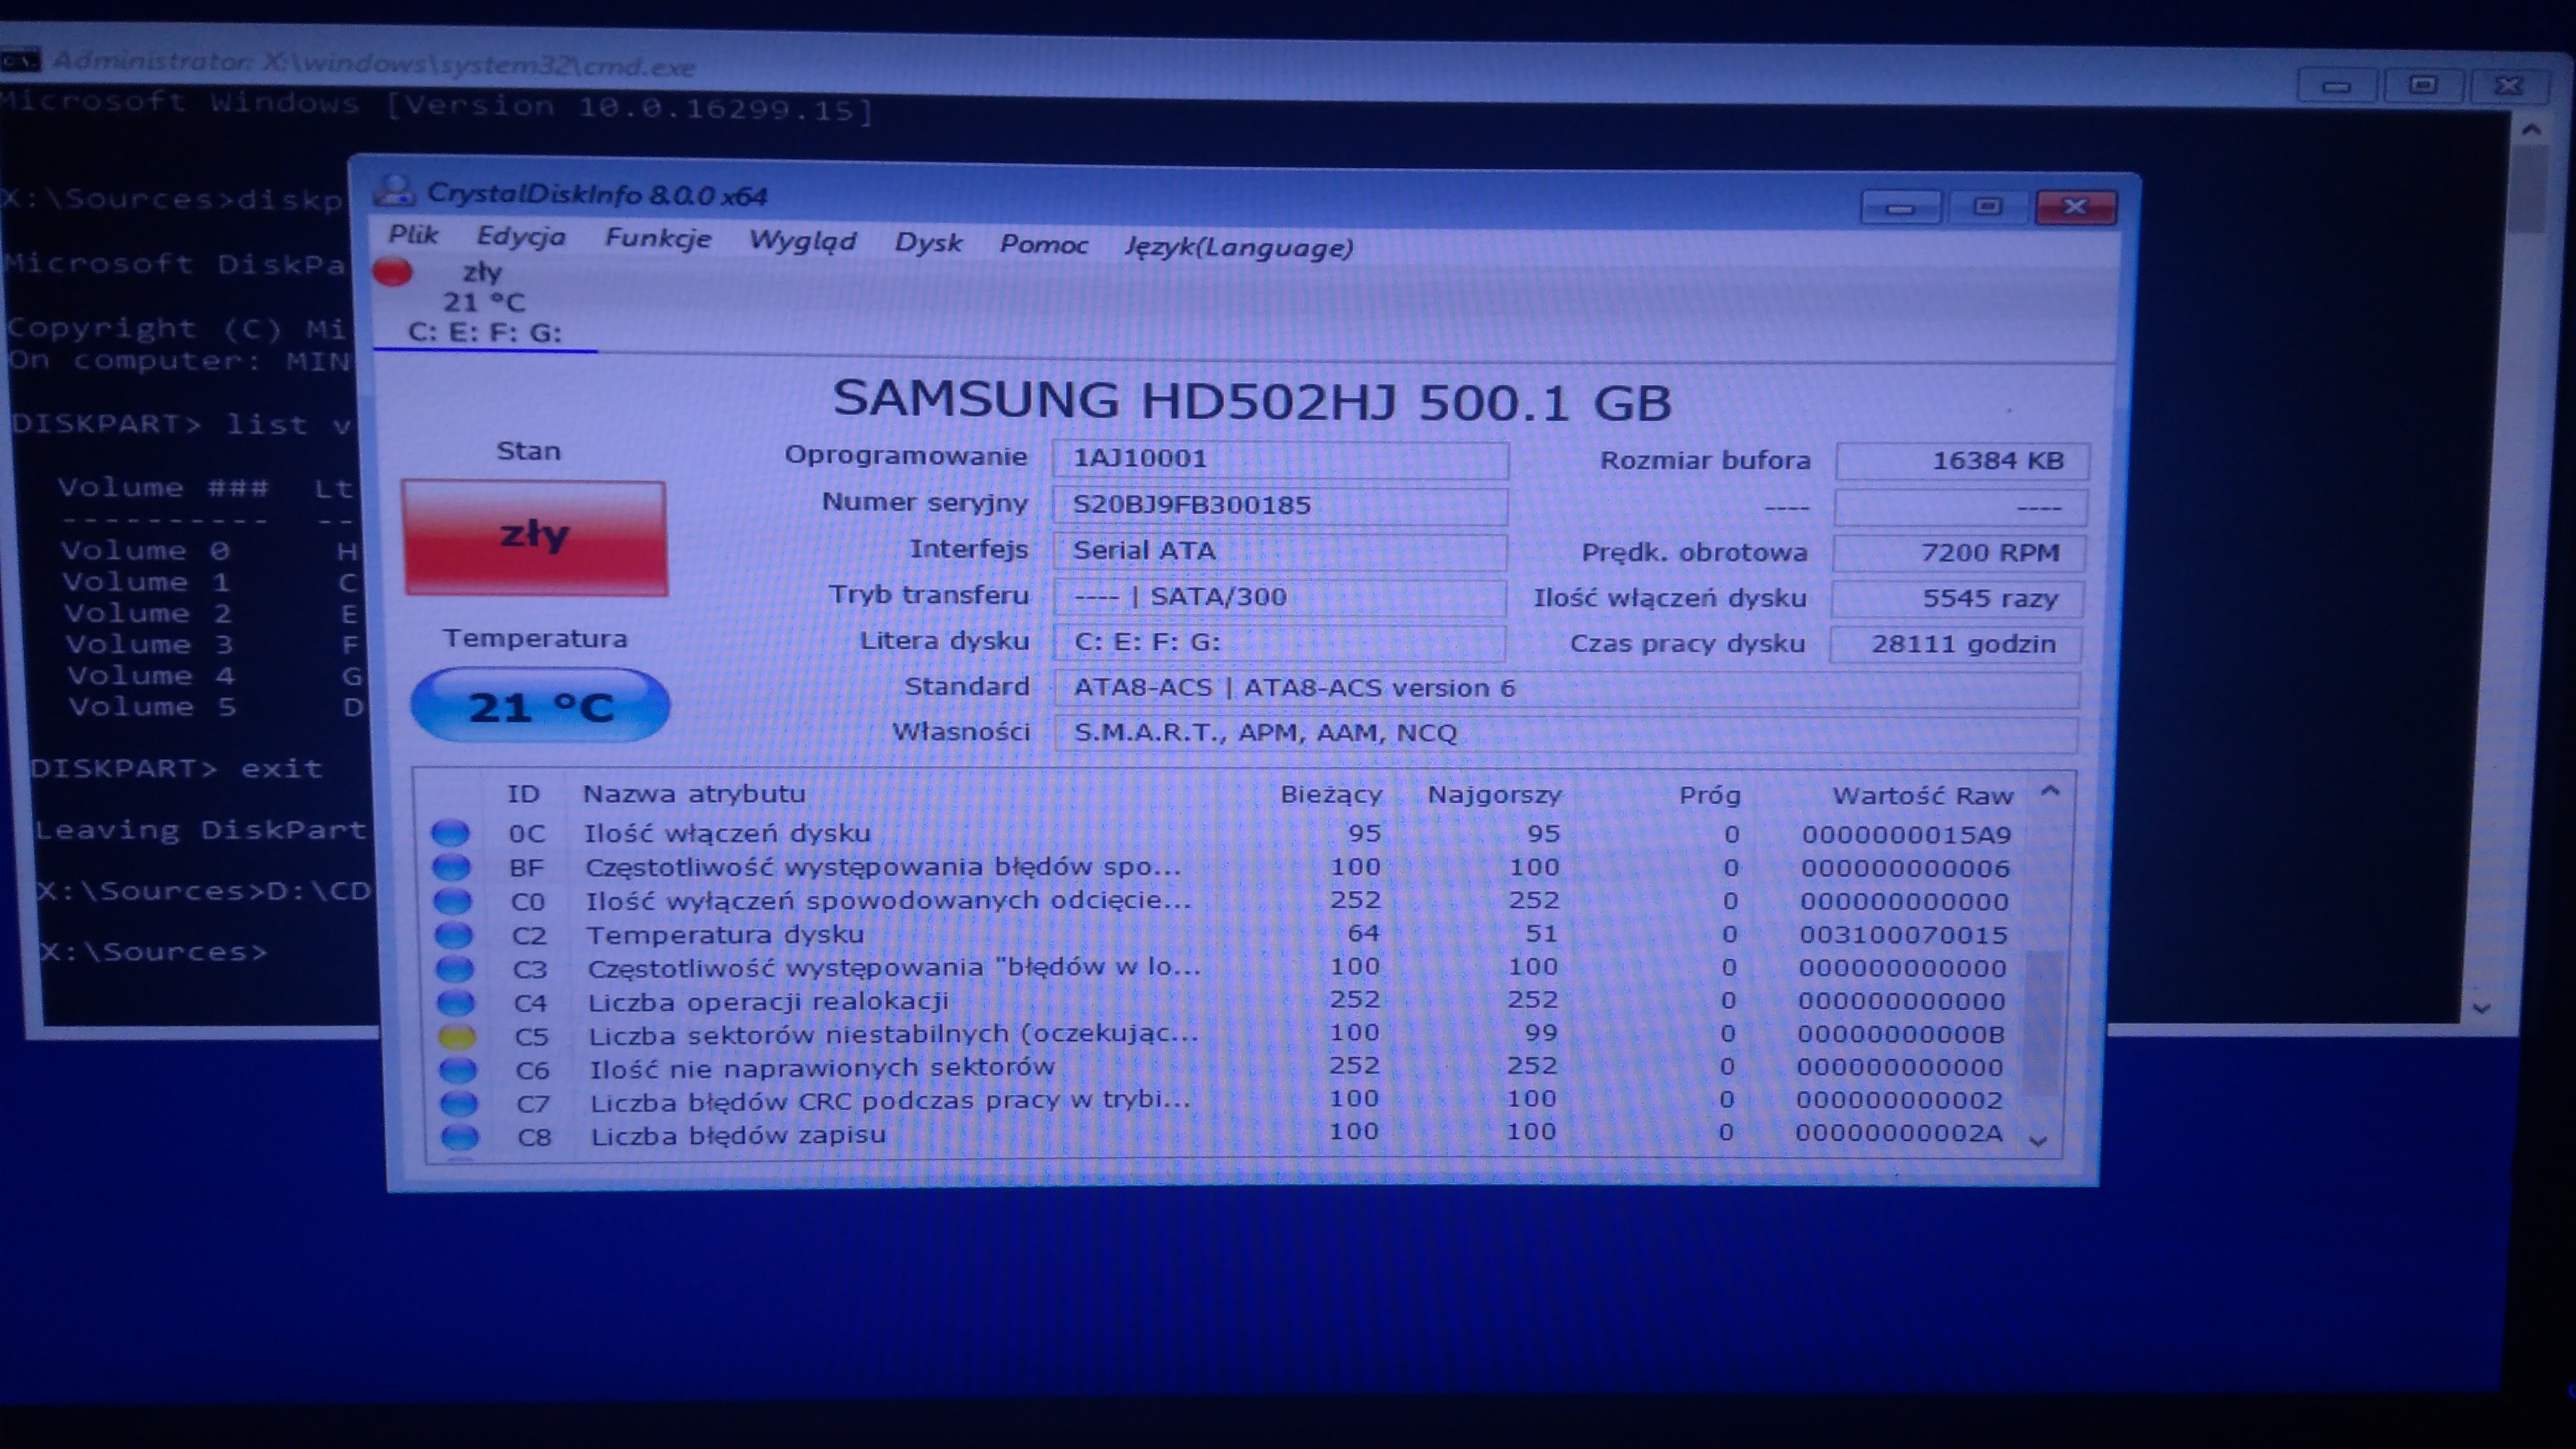This screenshot has width=2576, height=1449.
Task: Click the Oprogramowanie field showing 1AJ10001
Action: [x=1280, y=459]
